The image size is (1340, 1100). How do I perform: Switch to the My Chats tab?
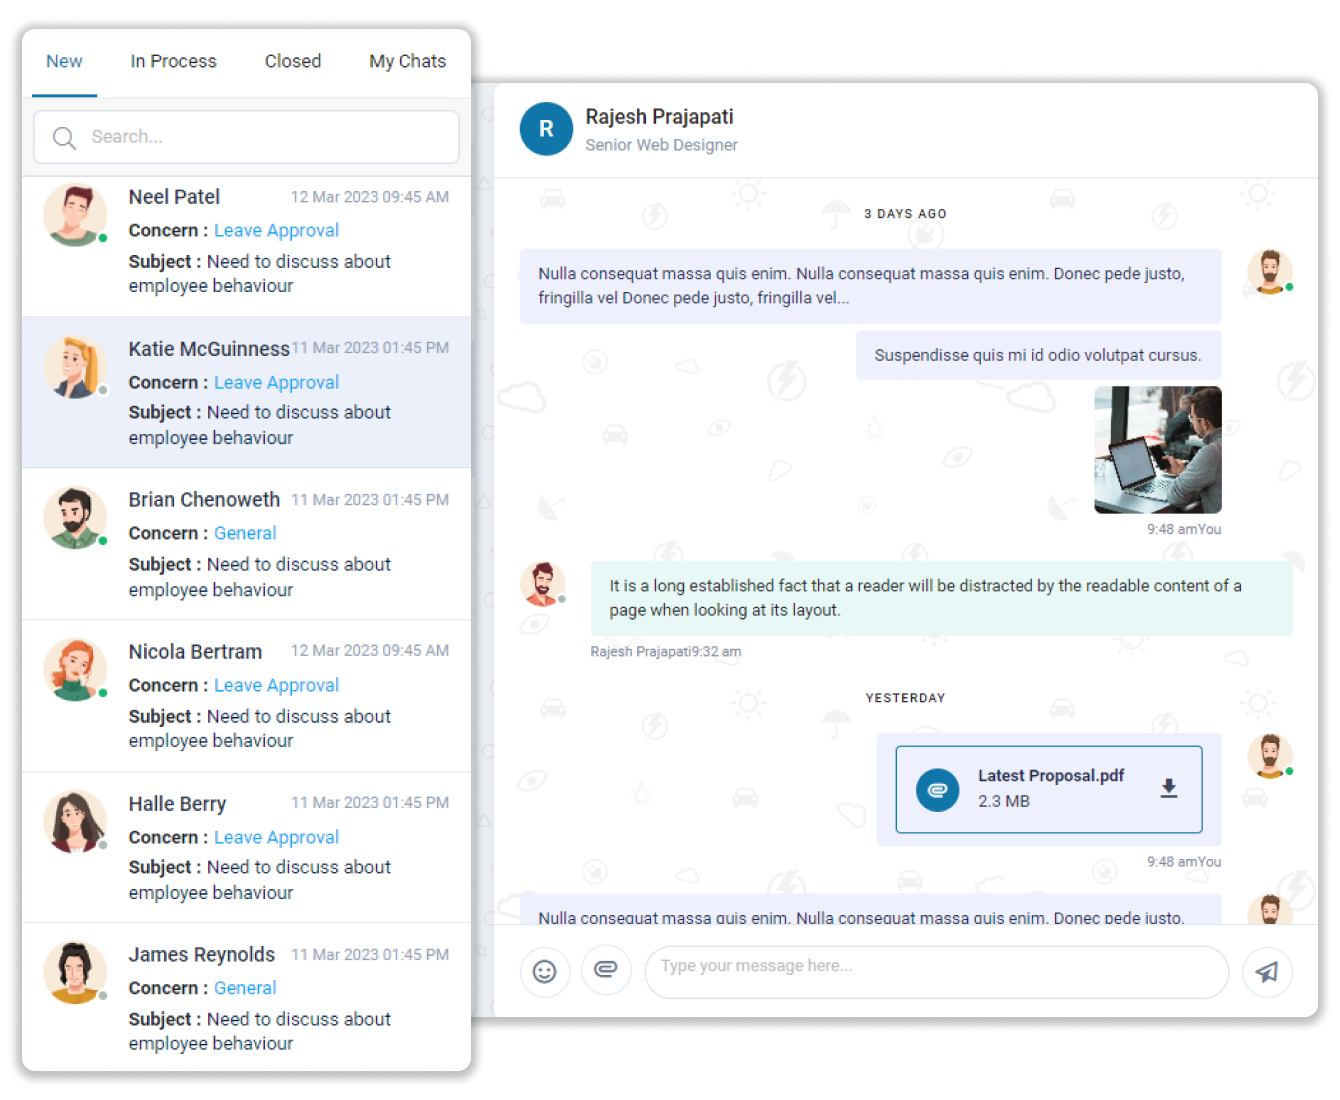click(407, 61)
